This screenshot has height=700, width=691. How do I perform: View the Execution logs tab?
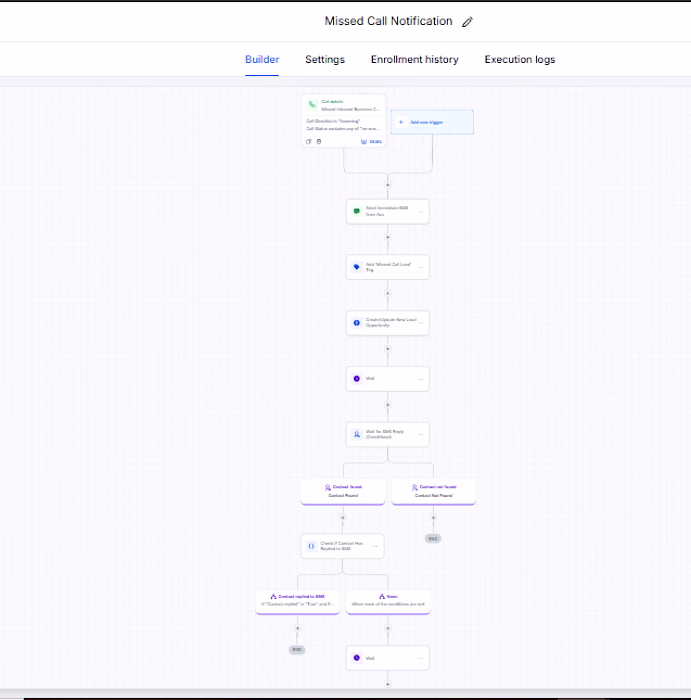click(x=520, y=59)
